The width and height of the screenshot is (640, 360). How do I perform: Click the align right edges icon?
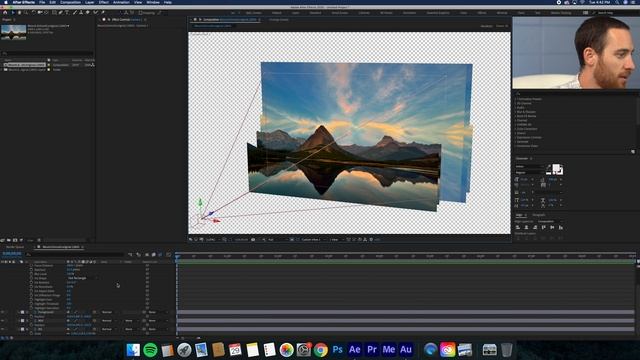[x=535, y=227]
